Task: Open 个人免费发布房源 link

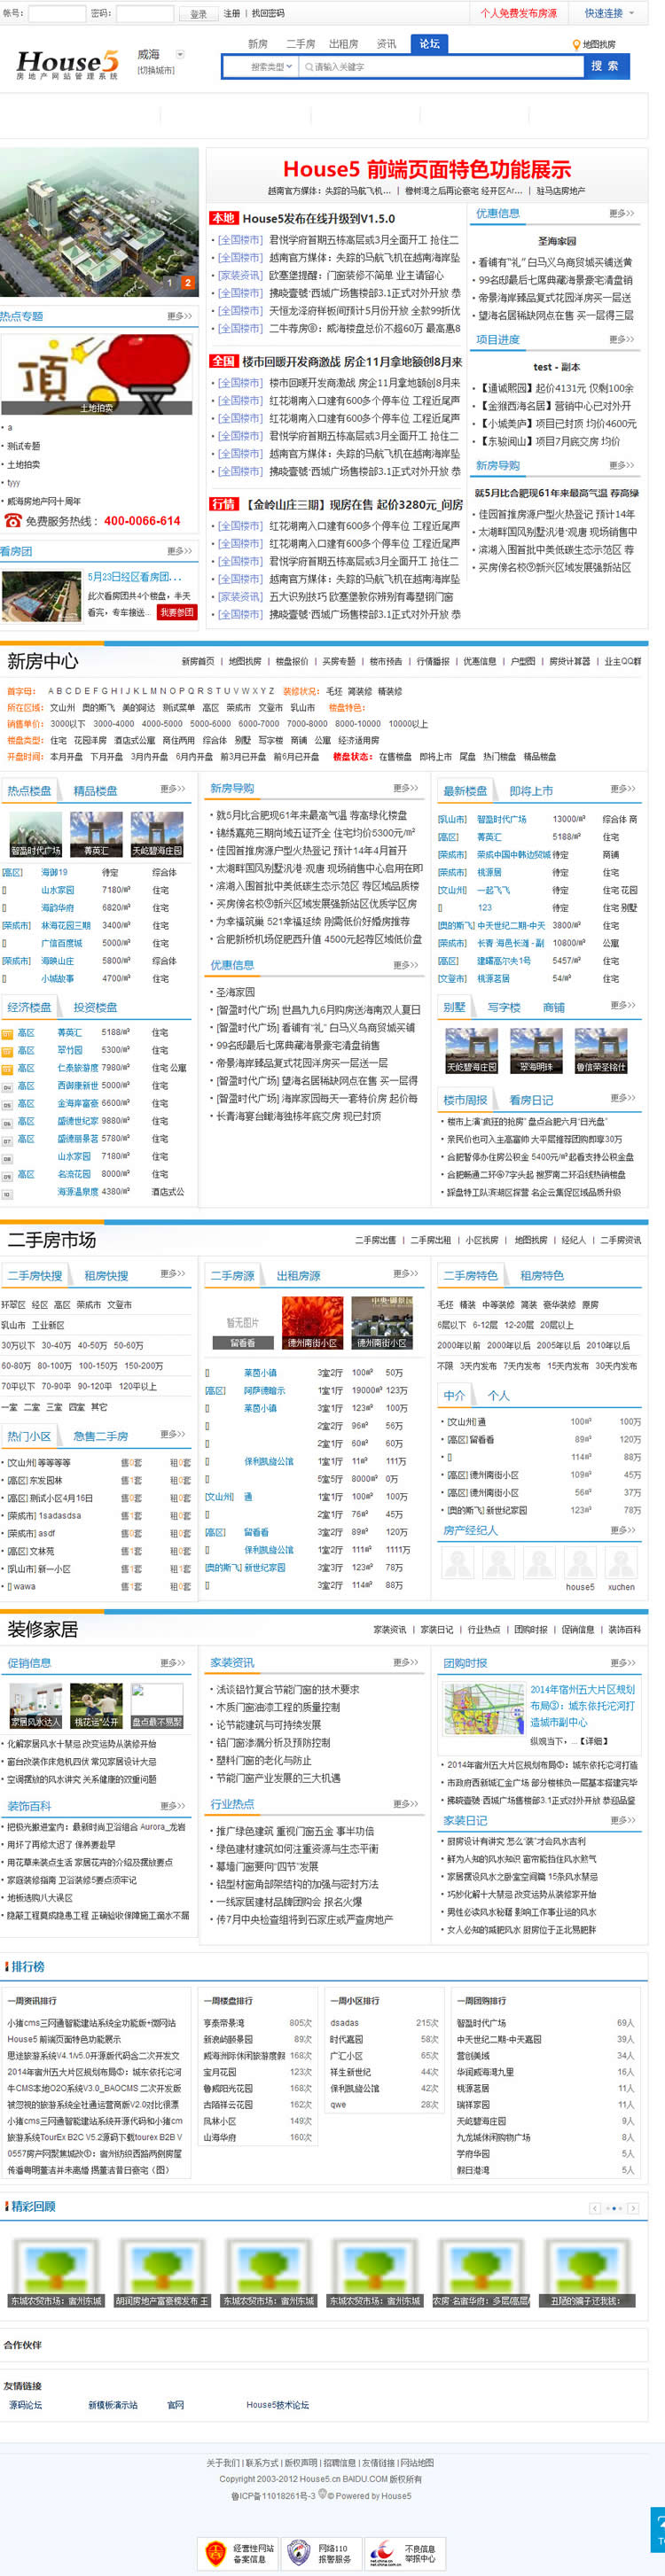Action: [518, 13]
